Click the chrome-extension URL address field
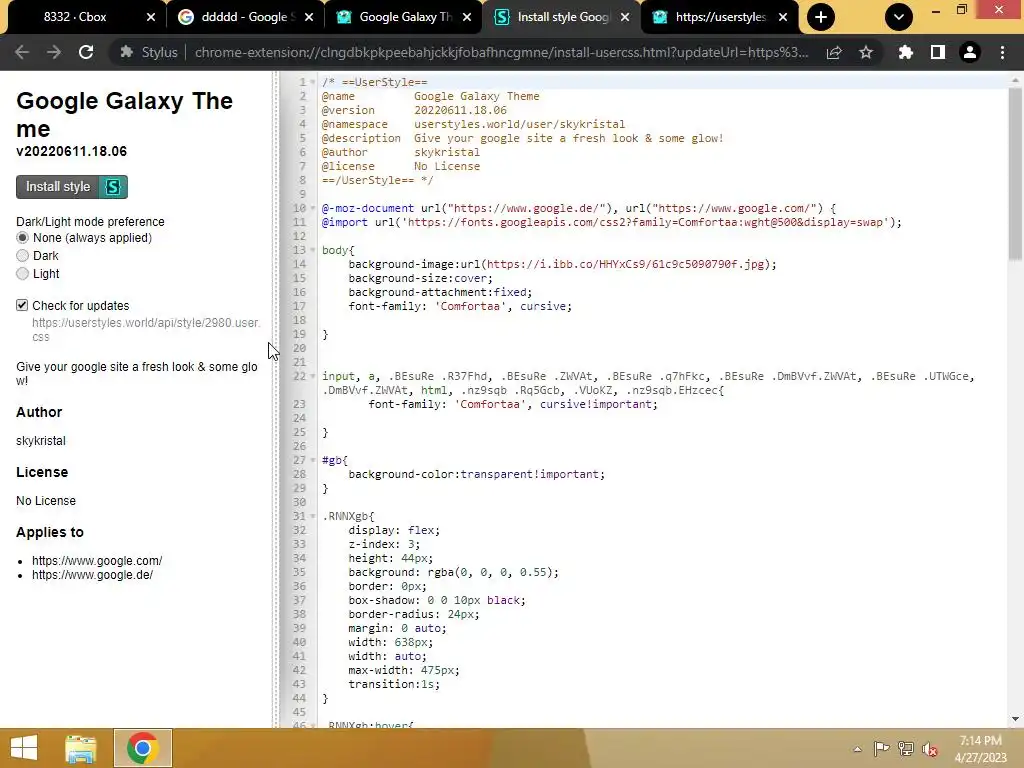 click(x=501, y=52)
